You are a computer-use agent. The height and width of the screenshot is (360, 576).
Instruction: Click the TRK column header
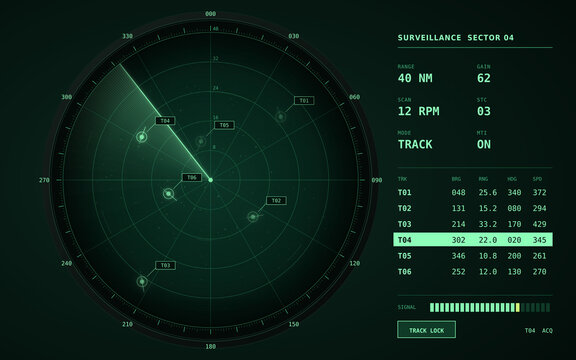tap(402, 179)
